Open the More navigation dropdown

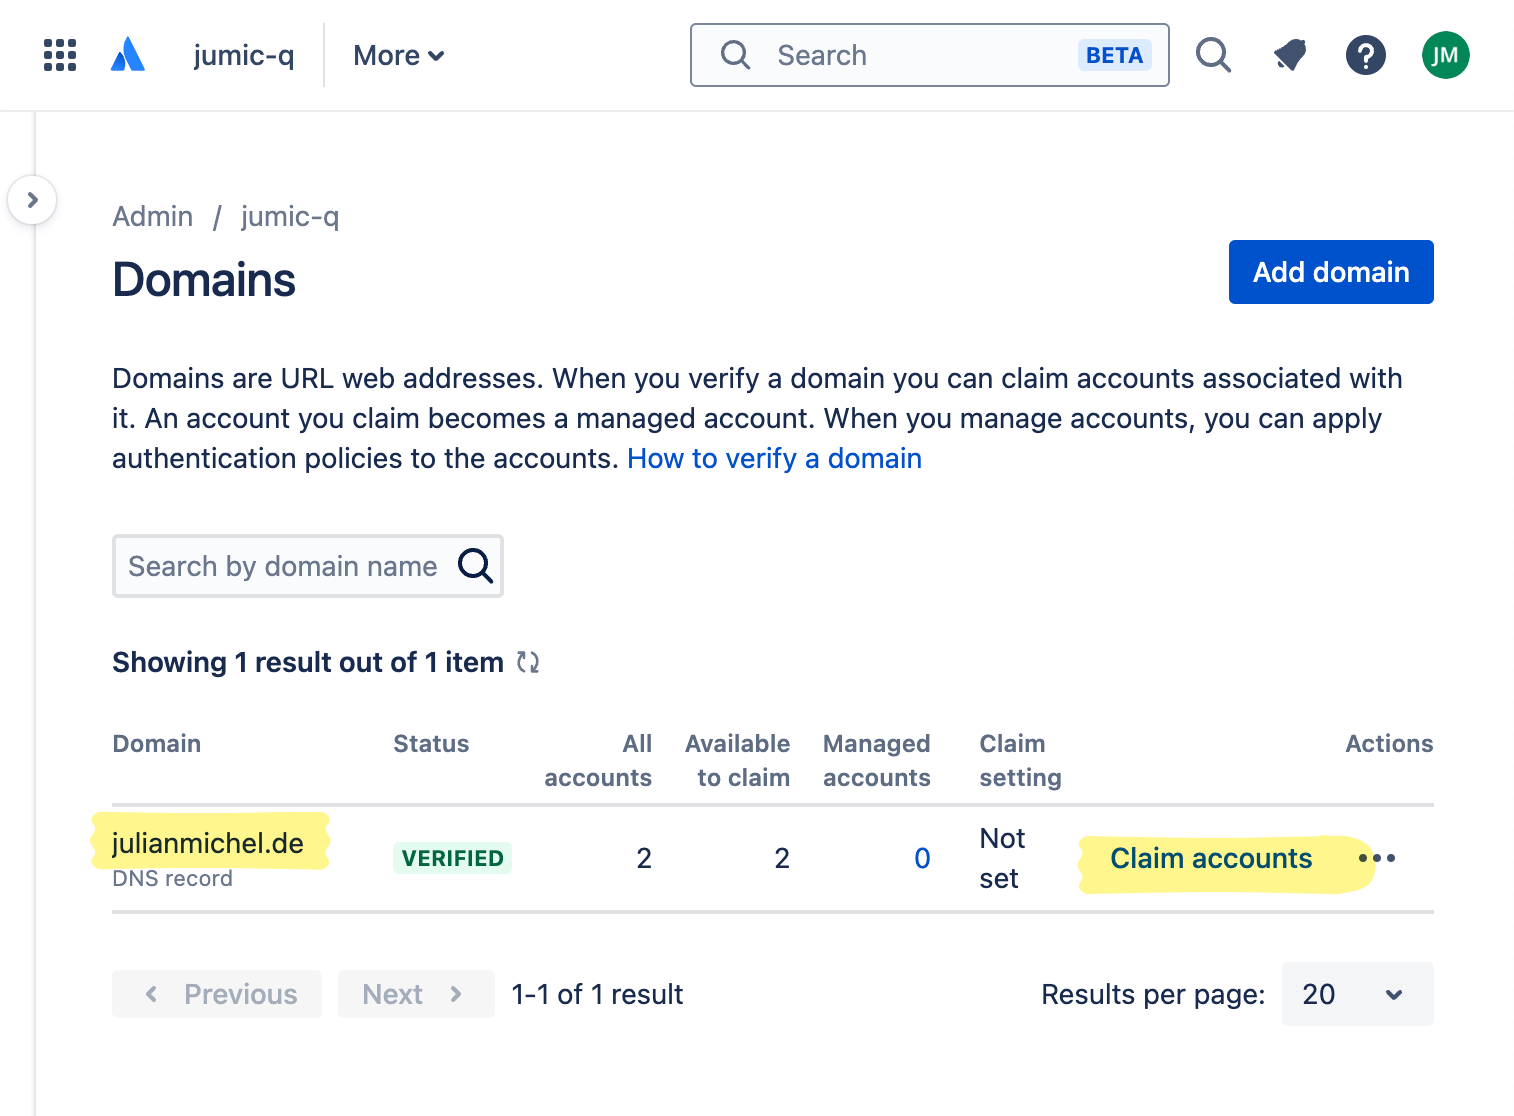pos(397,55)
